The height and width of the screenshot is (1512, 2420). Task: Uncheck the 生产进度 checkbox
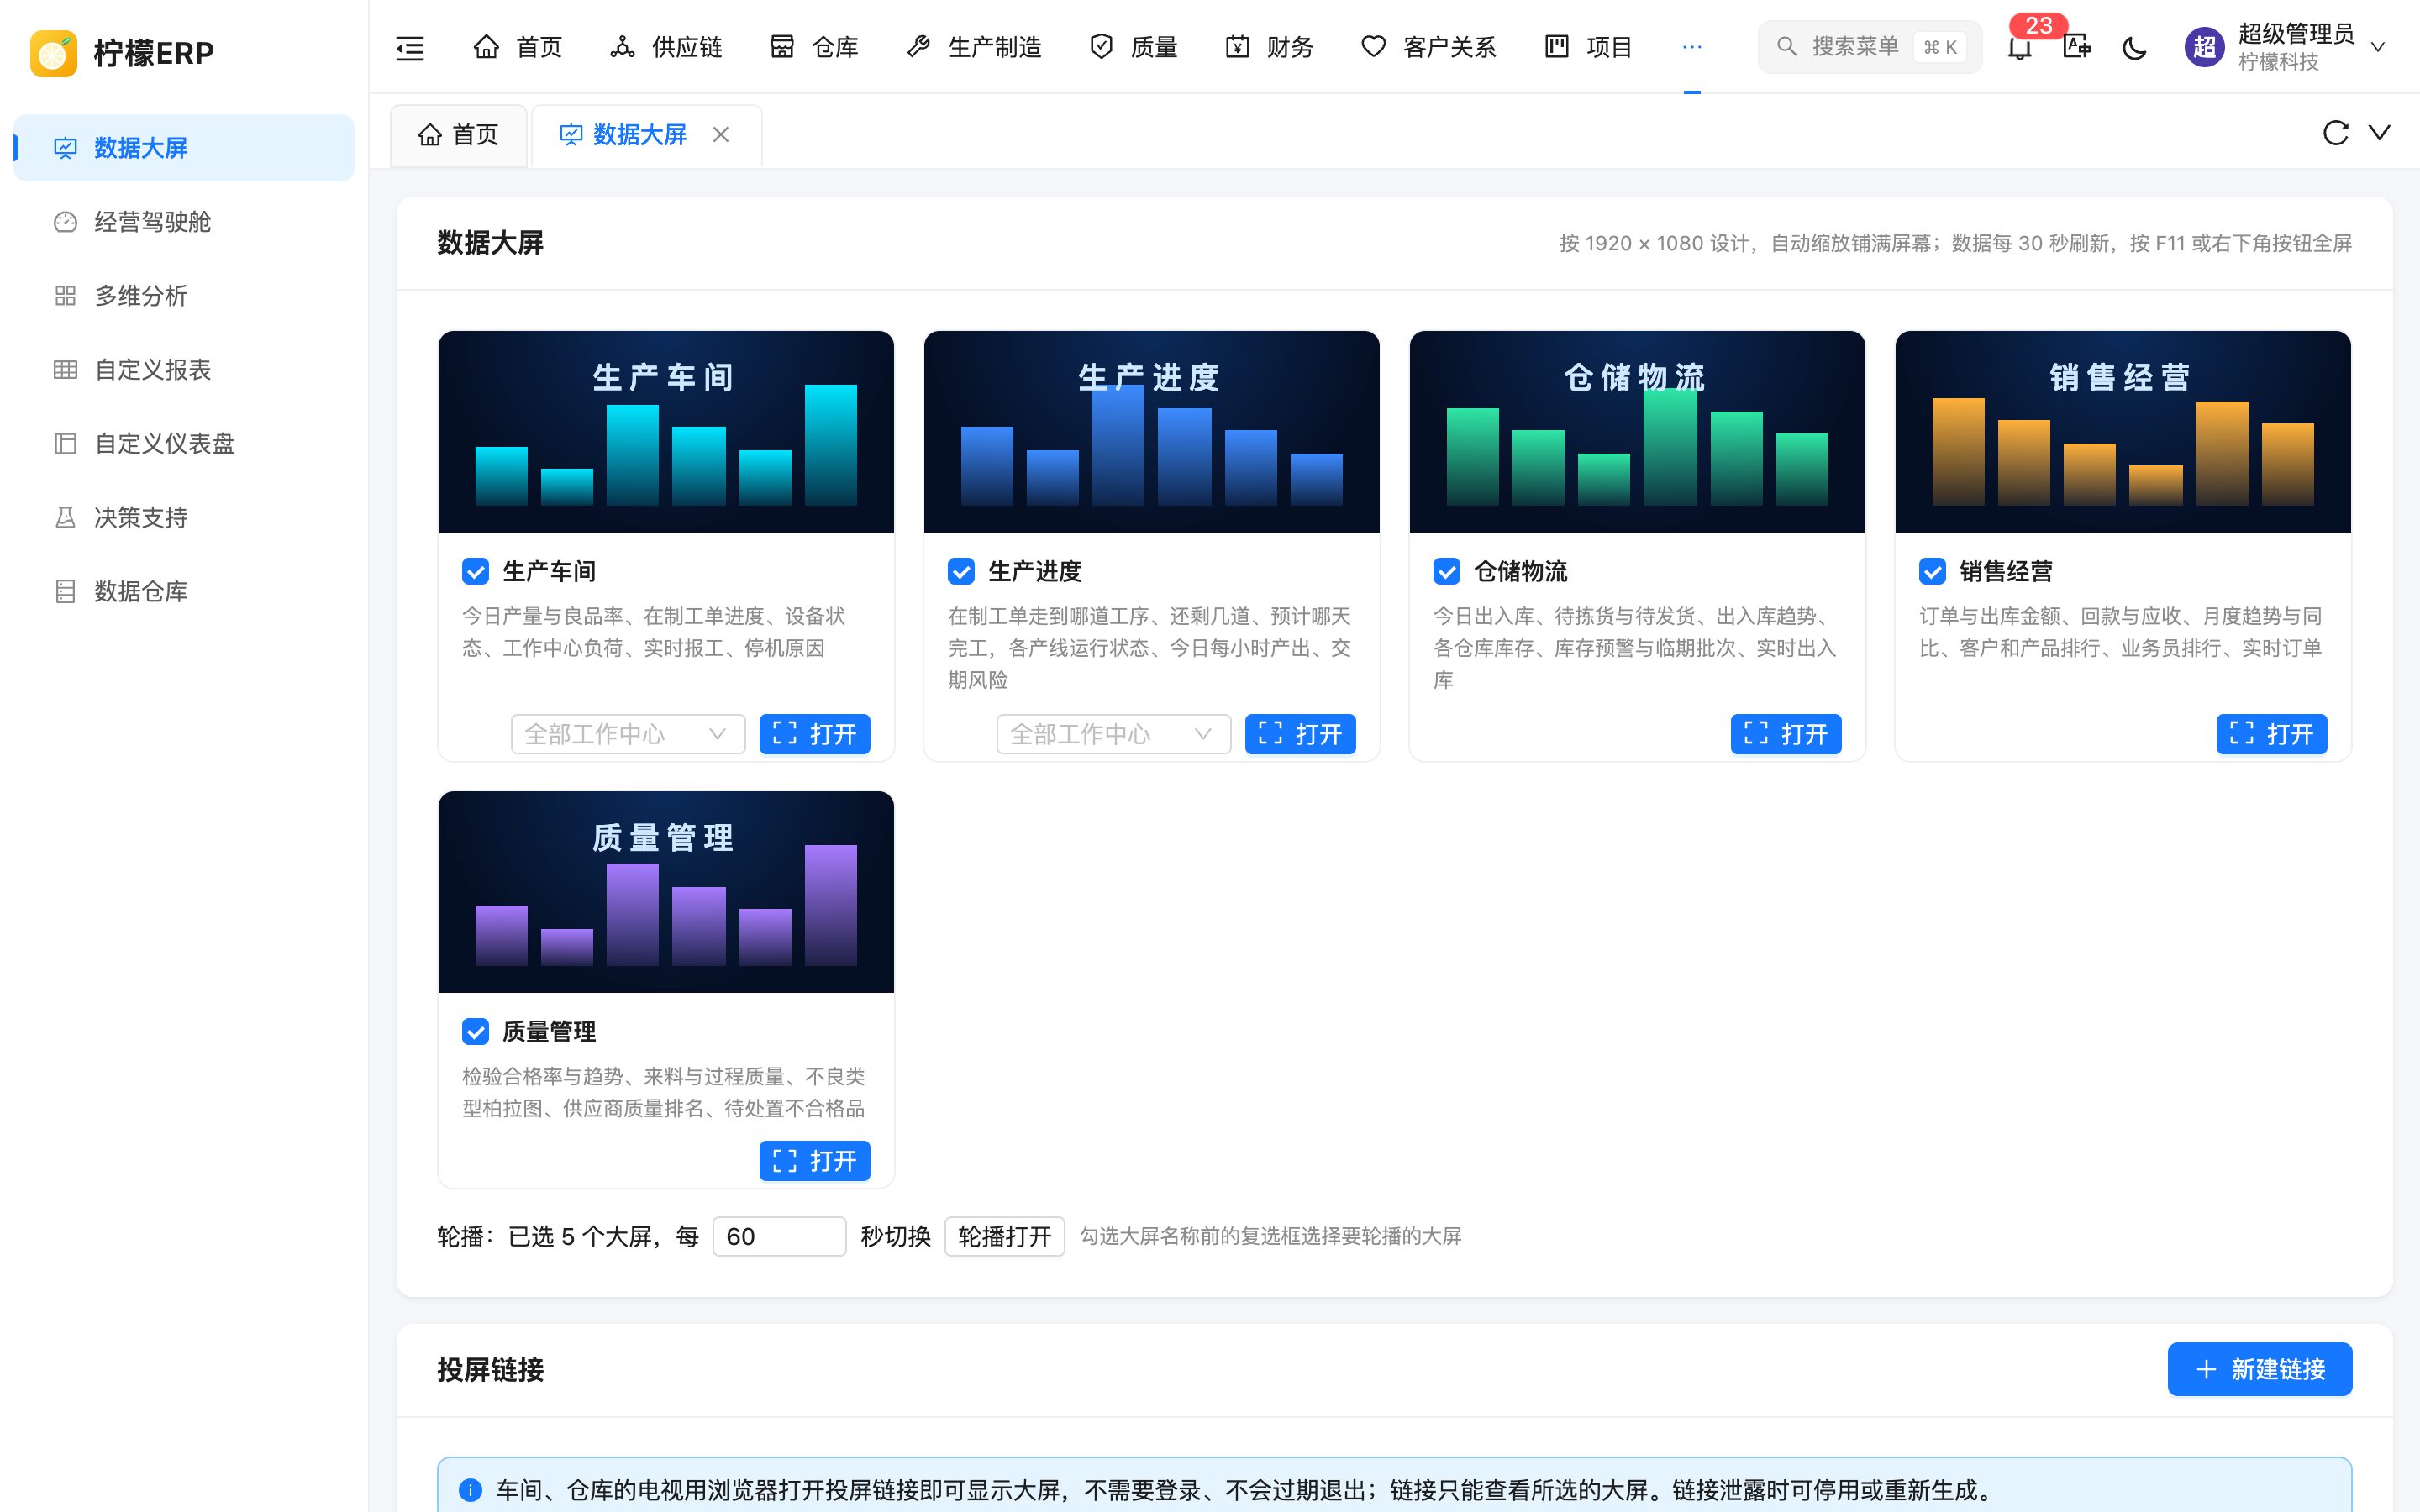pos(961,571)
